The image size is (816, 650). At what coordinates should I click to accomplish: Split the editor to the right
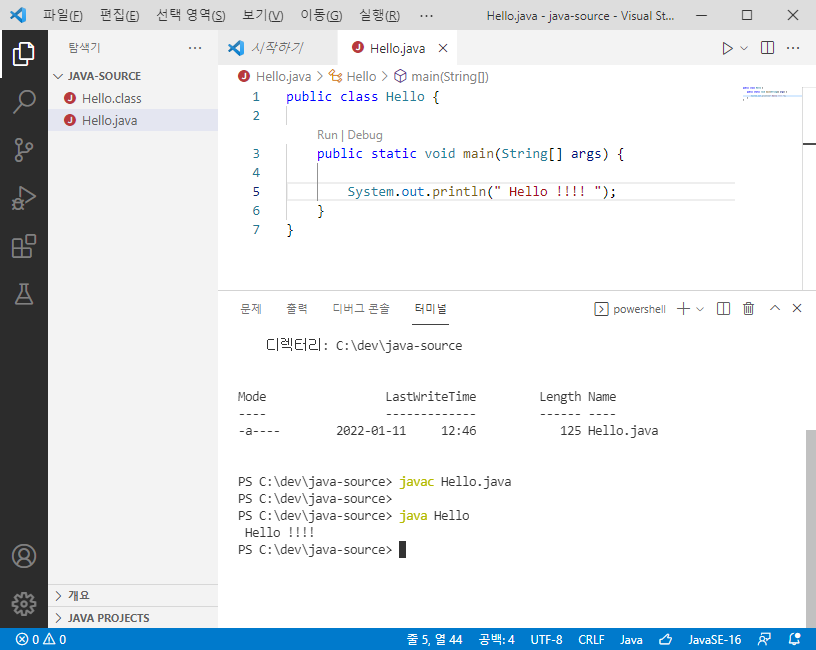click(767, 48)
